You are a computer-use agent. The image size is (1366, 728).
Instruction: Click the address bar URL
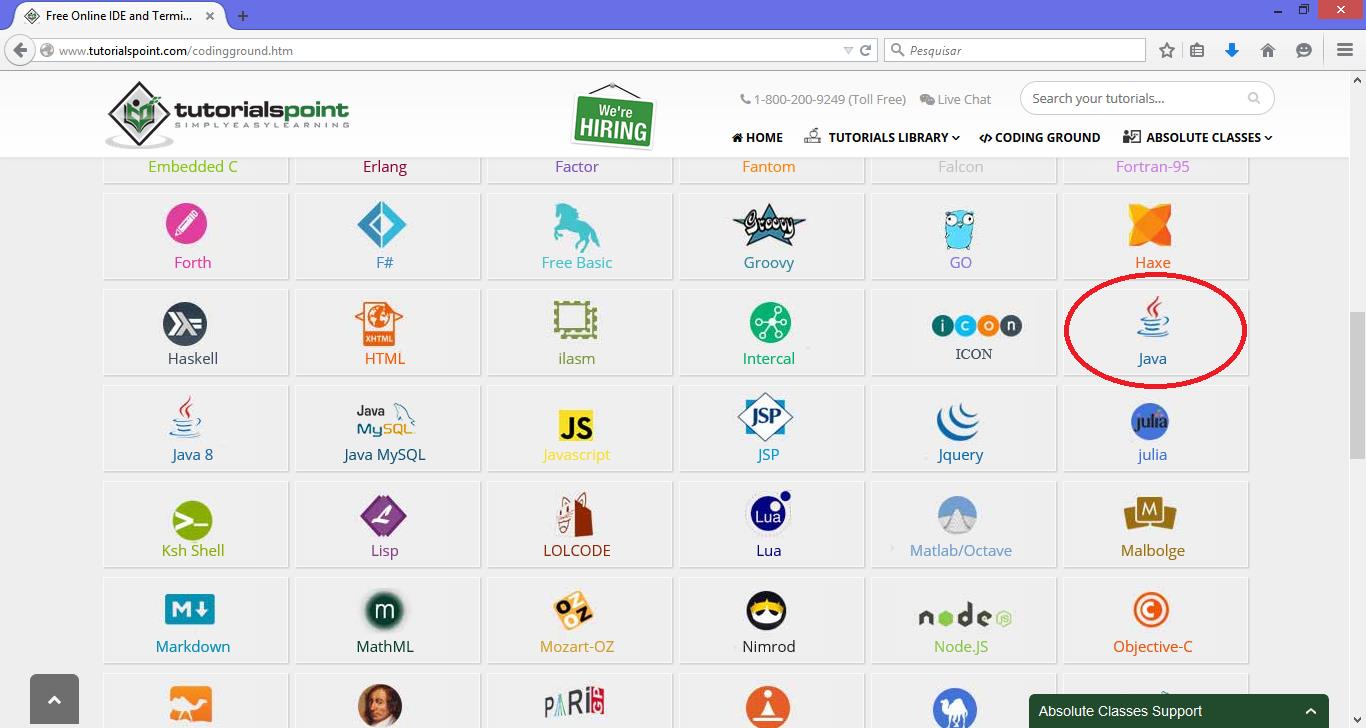[x=176, y=50]
